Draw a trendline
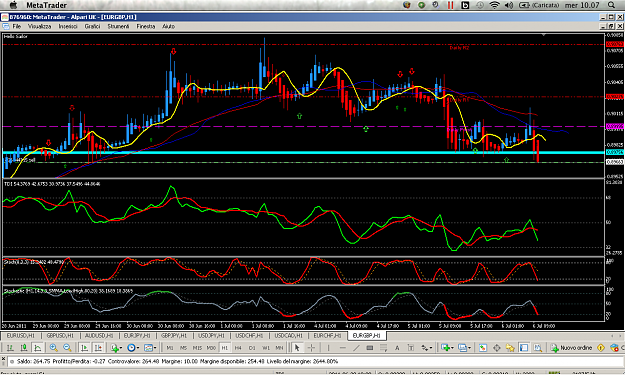 (356, 348)
